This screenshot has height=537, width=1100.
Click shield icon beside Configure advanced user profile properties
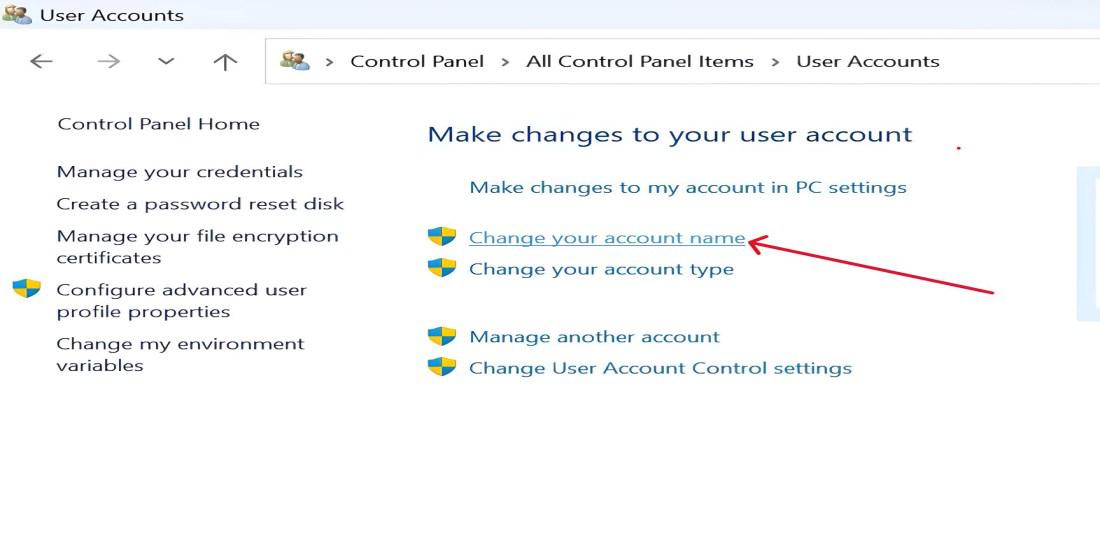(27, 289)
